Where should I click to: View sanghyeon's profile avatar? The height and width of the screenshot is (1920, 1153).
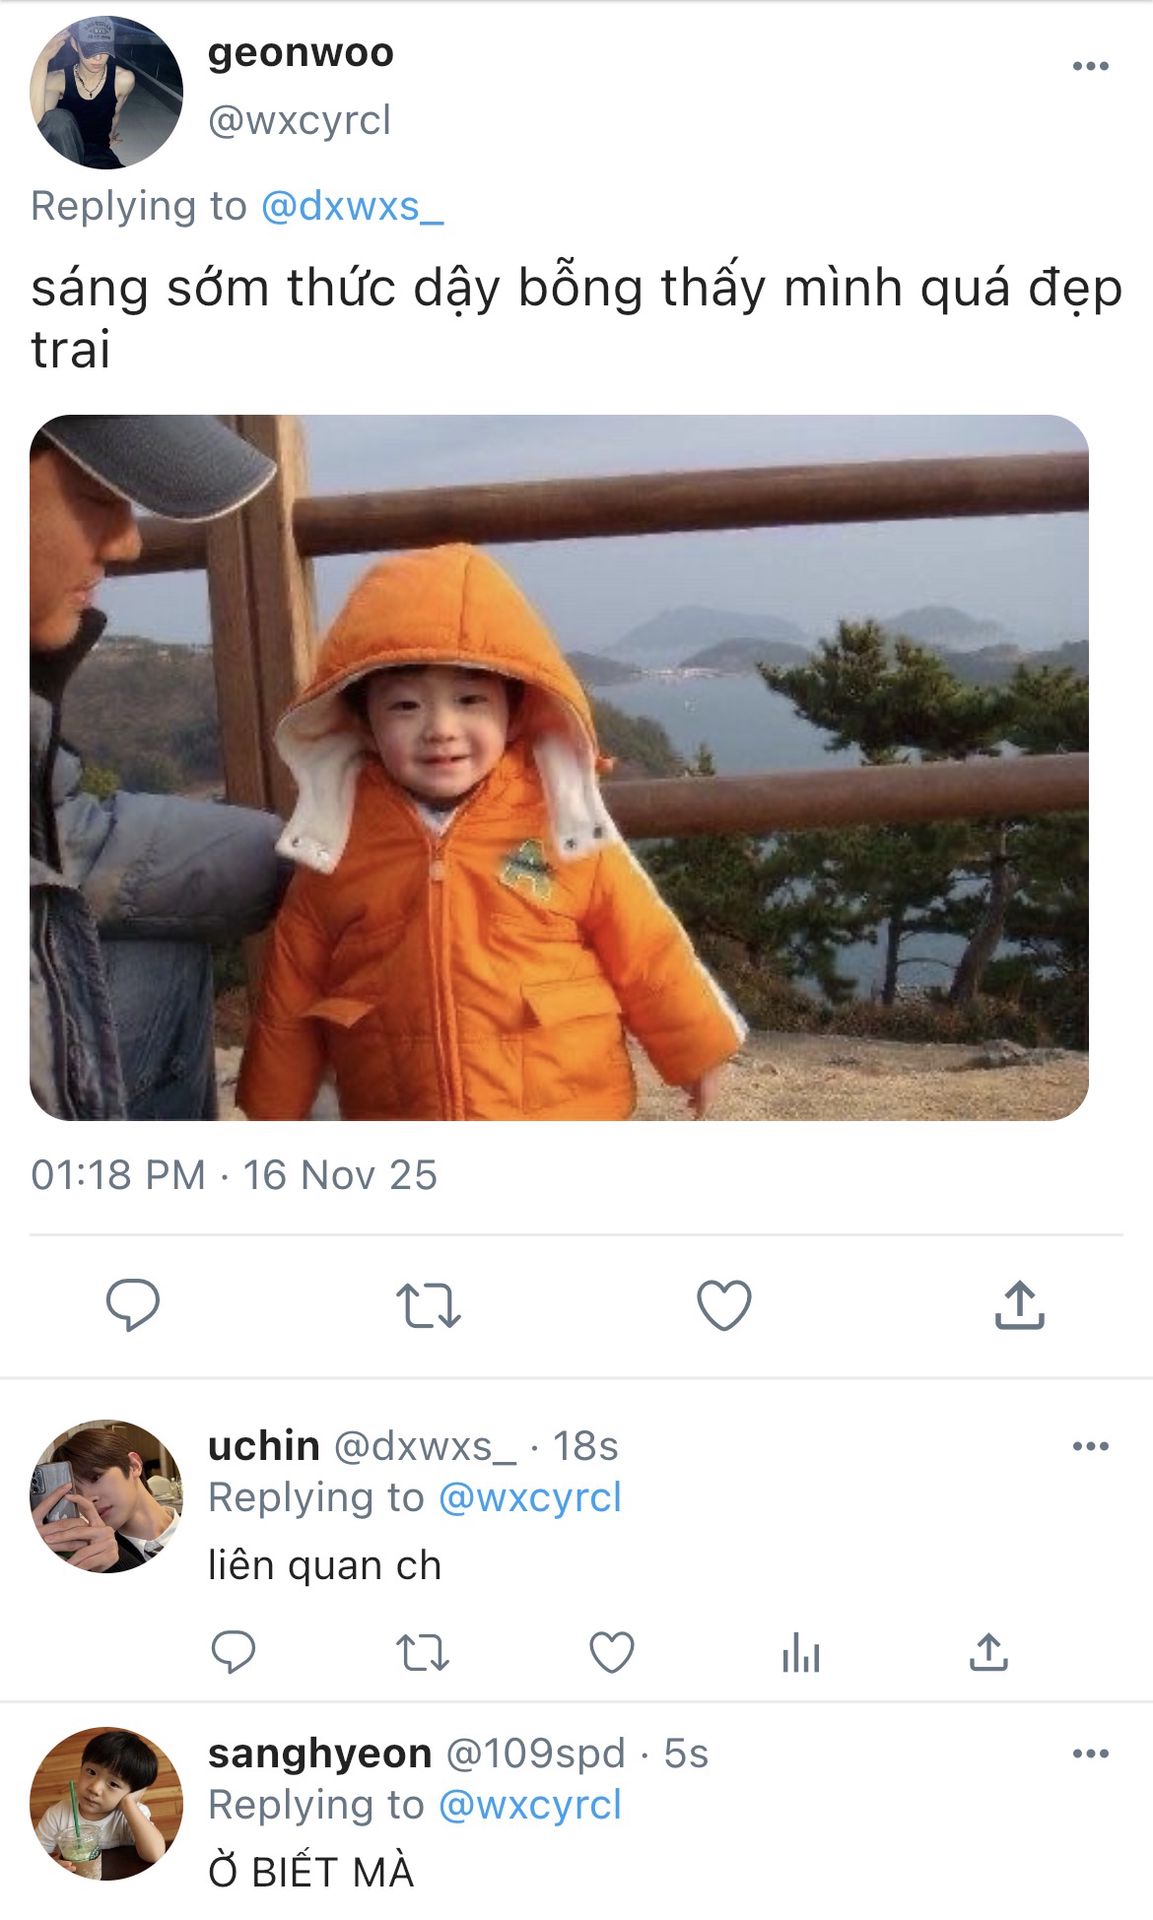(106, 1803)
